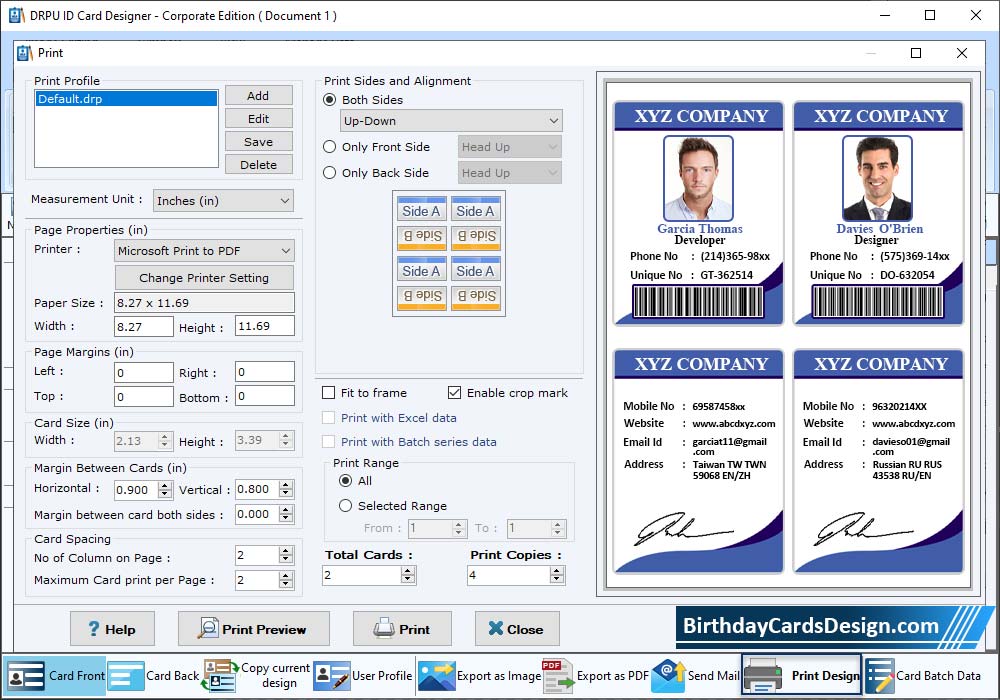Select Default.drp in Print Profile list
Image resolution: width=1000 pixels, height=700 pixels.
126,99
